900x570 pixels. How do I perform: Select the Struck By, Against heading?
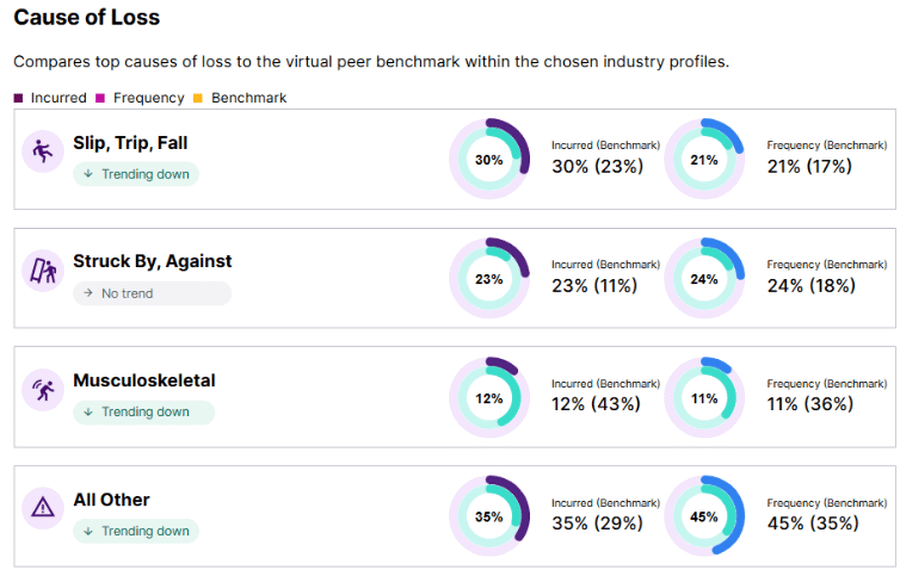pyautogui.click(x=152, y=262)
